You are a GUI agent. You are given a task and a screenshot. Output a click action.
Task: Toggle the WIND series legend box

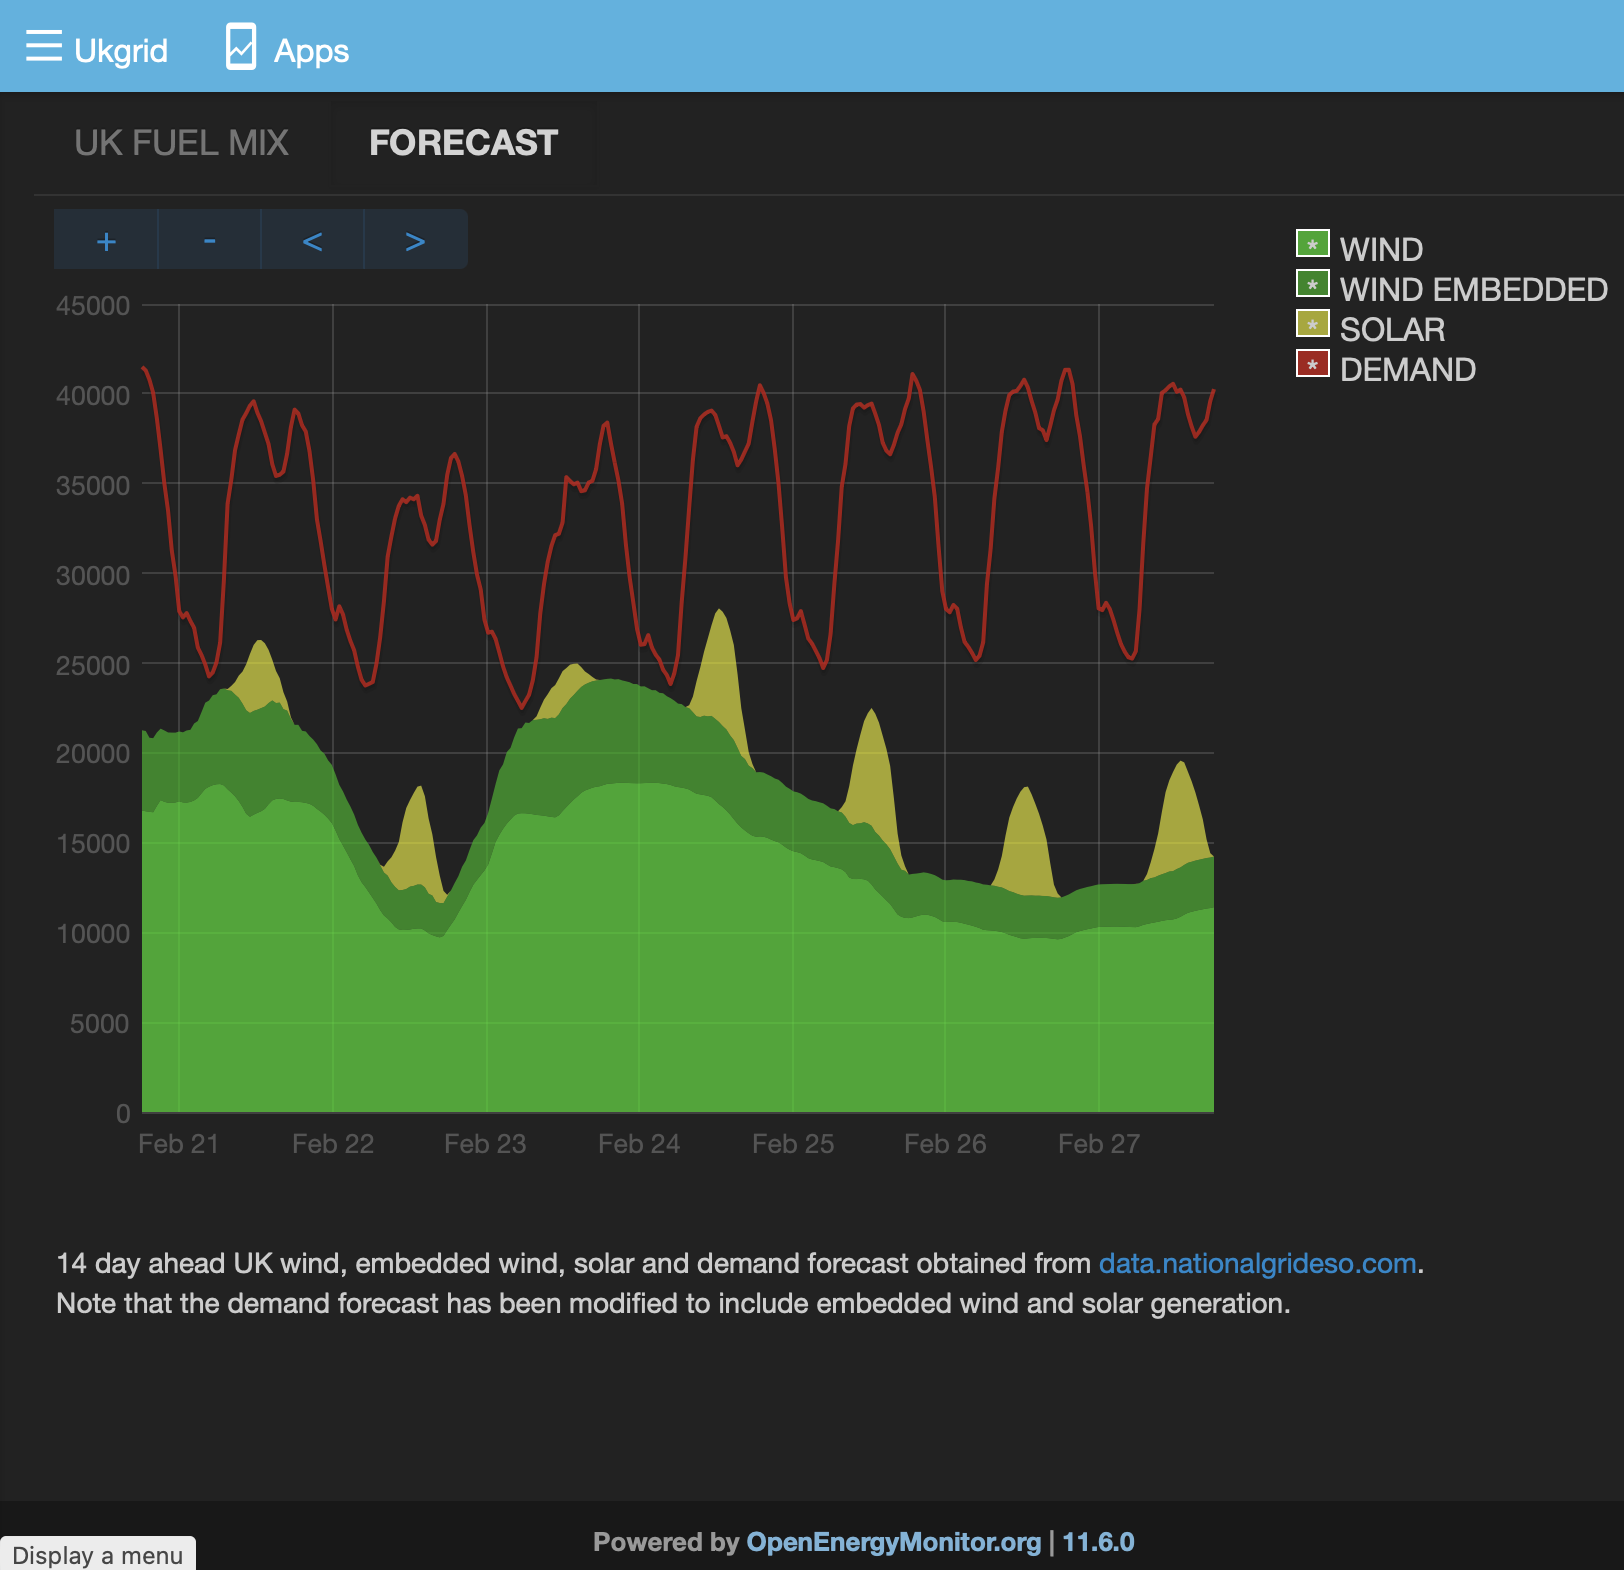[x=1313, y=244]
